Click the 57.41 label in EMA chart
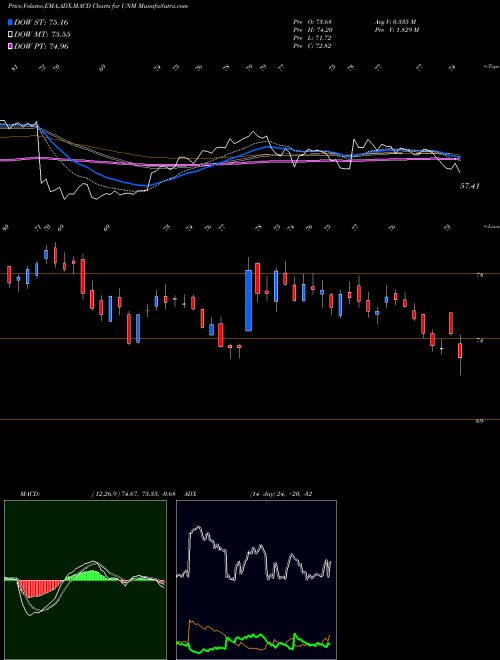This screenshot has height=660, width=500. pyautogui.click(x=470, y=186)
